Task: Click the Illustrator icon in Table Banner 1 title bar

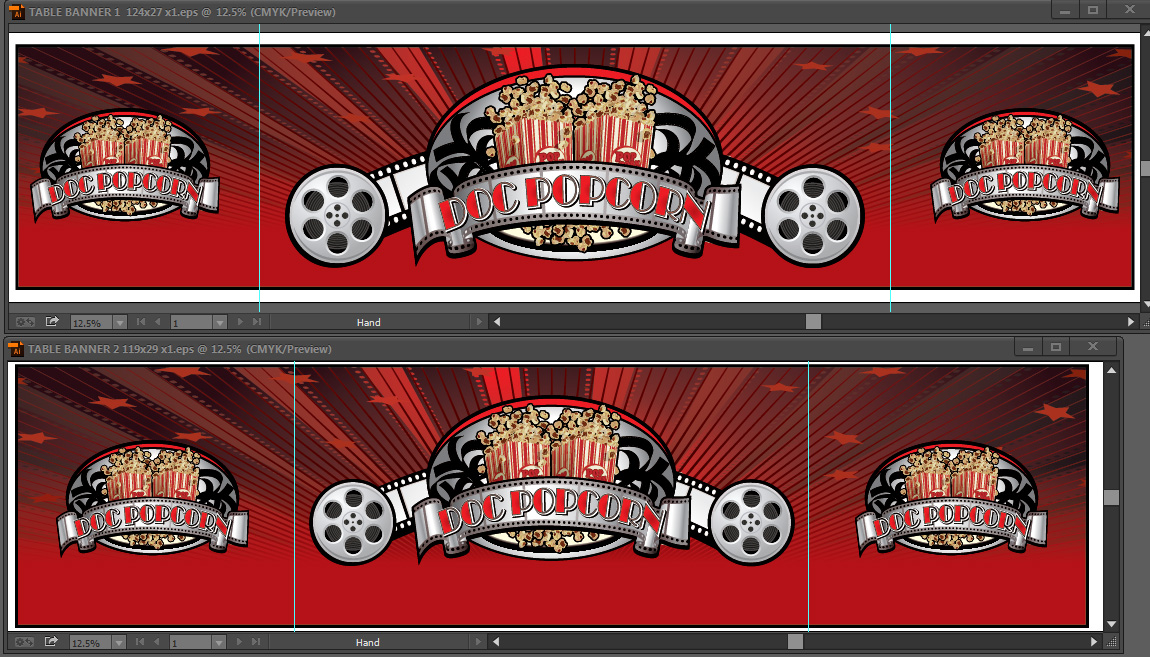Action: coord(15,11)
